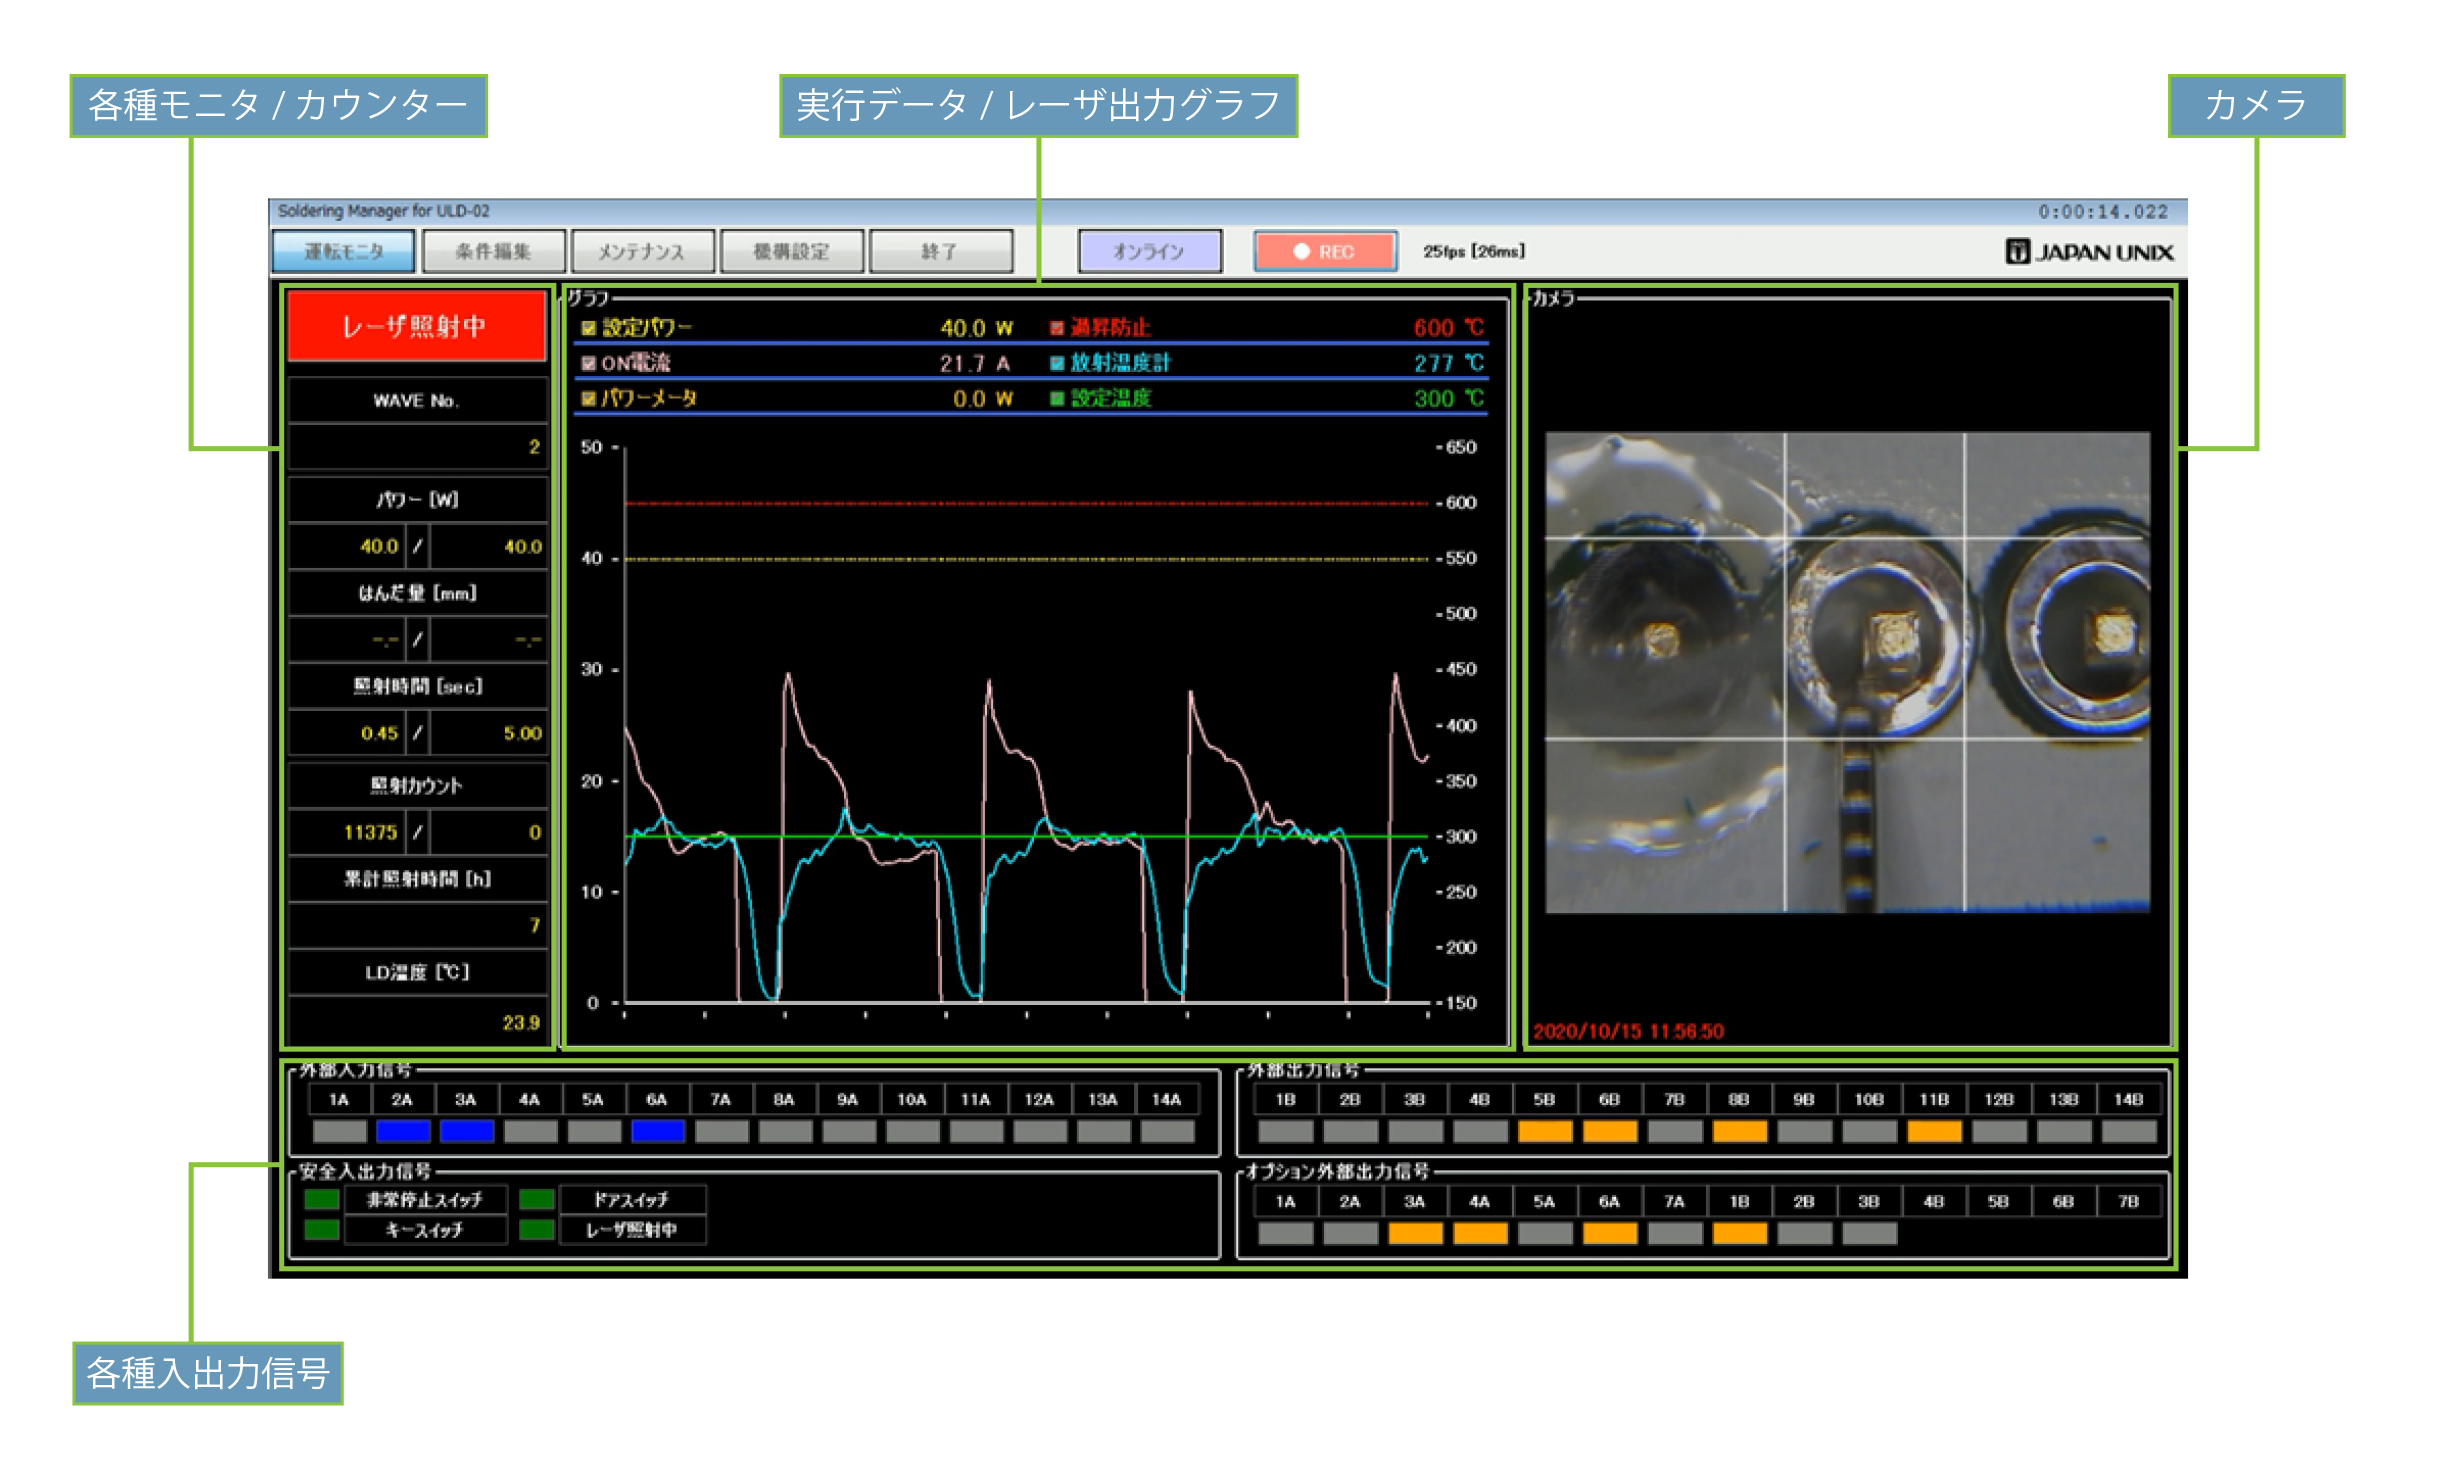Click the blue indicator under input 6A
This screenshot has height=1478, width=2457.
coord(657,1131)
